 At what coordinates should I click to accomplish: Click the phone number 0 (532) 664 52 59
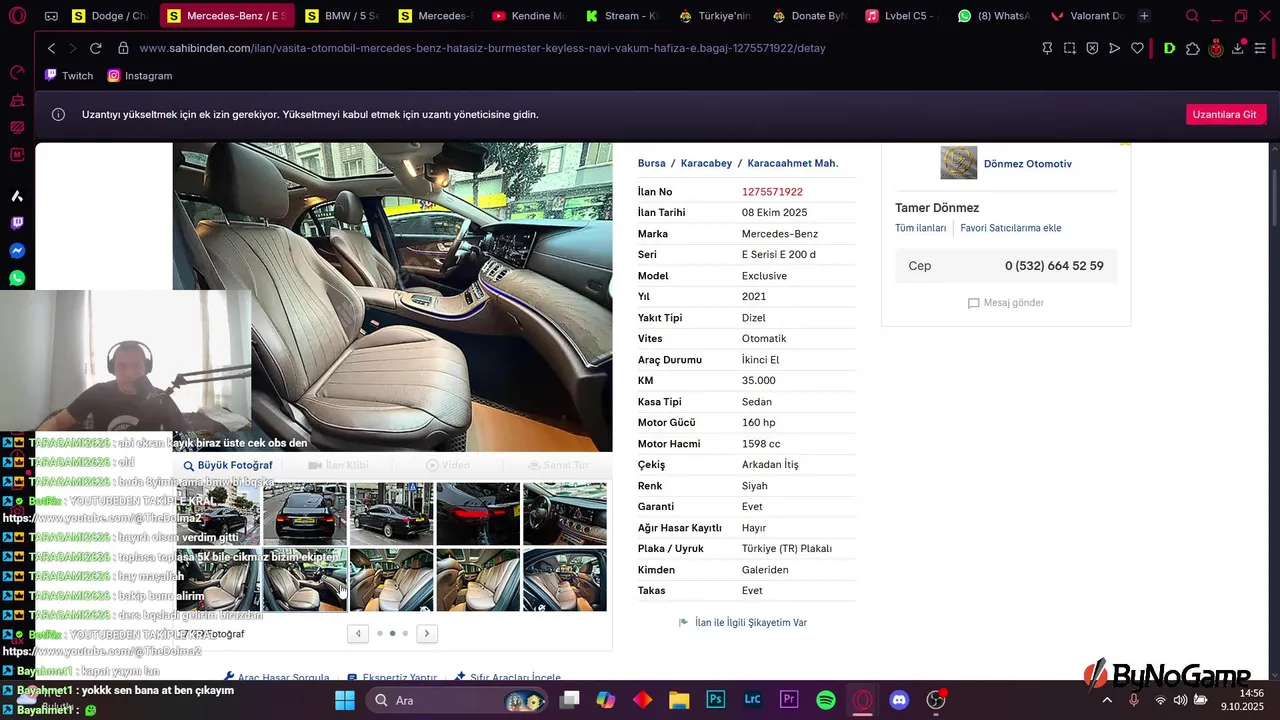point(1054,266)
